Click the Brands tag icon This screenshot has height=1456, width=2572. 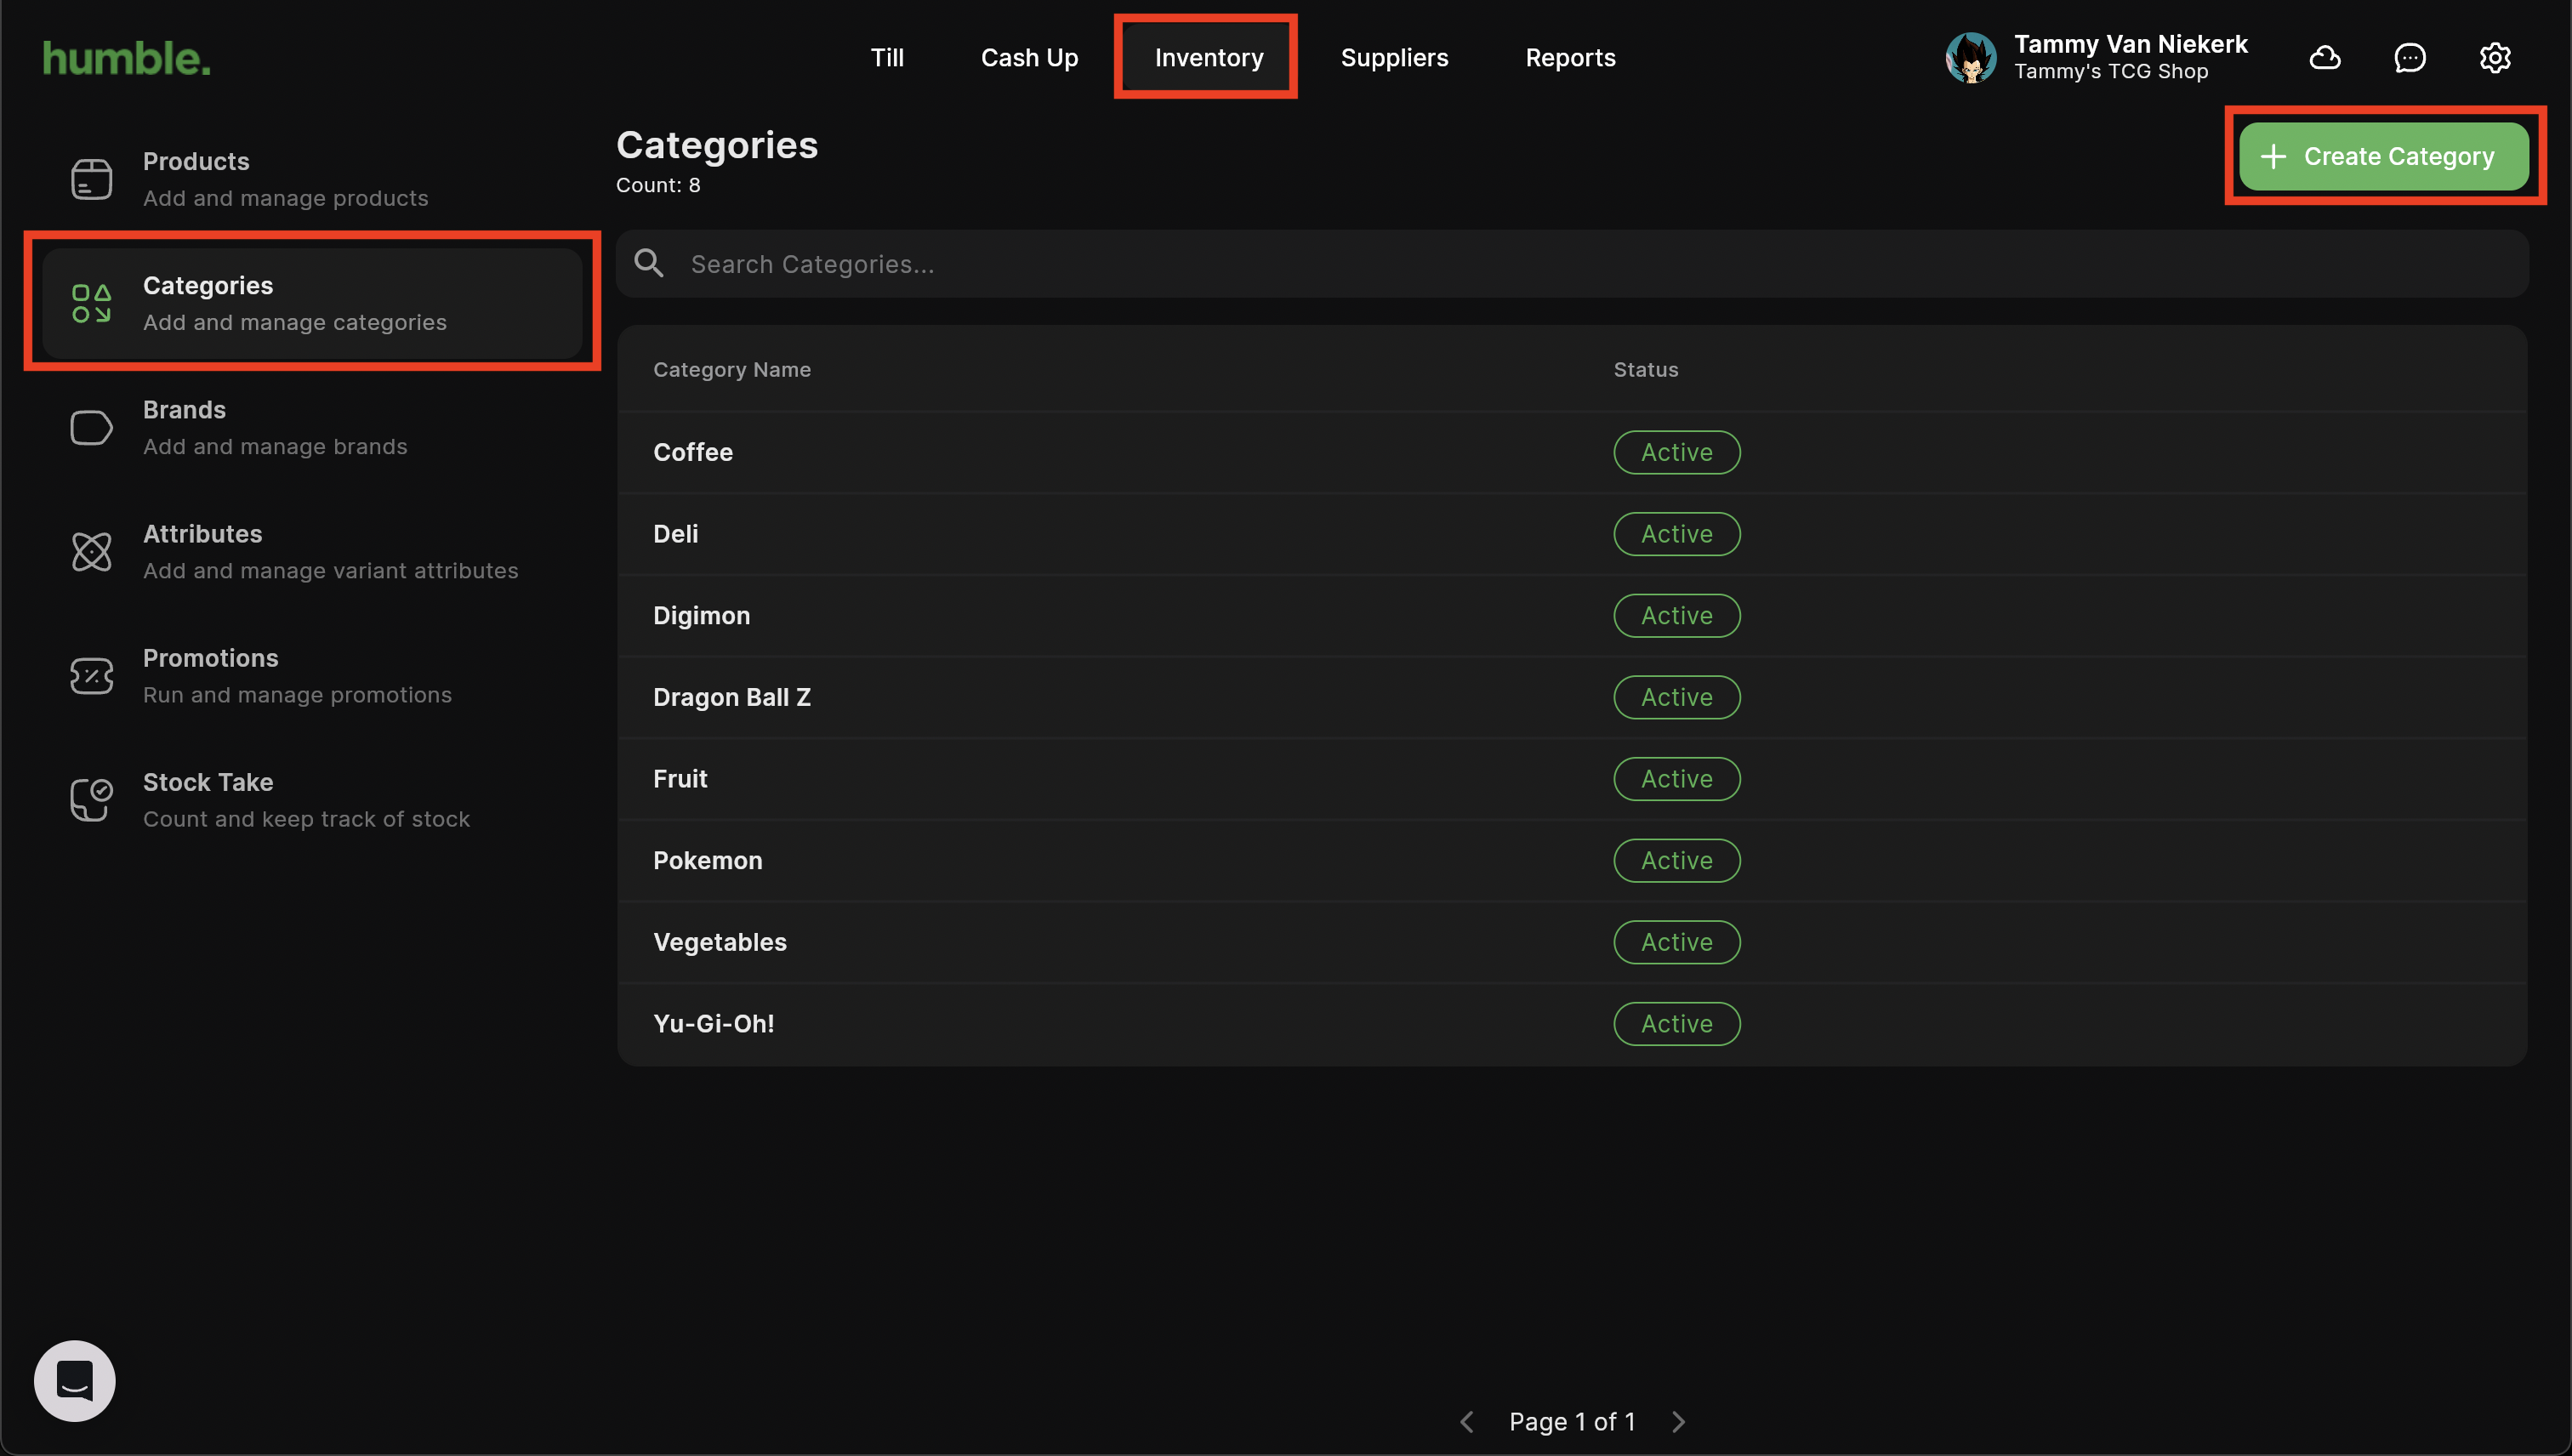tap(91, 428)
